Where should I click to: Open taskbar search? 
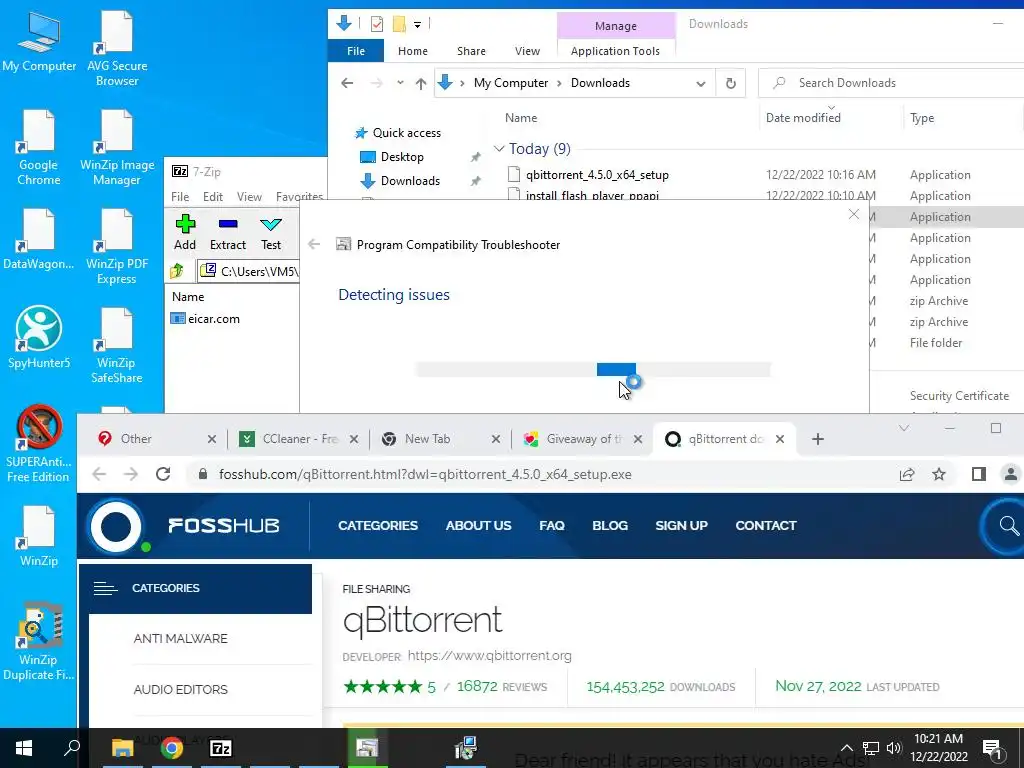72,748
